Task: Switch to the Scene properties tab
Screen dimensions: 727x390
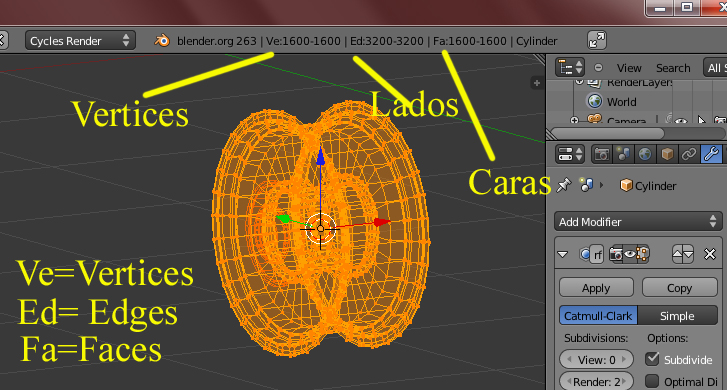Action: (x=624, y=154)
